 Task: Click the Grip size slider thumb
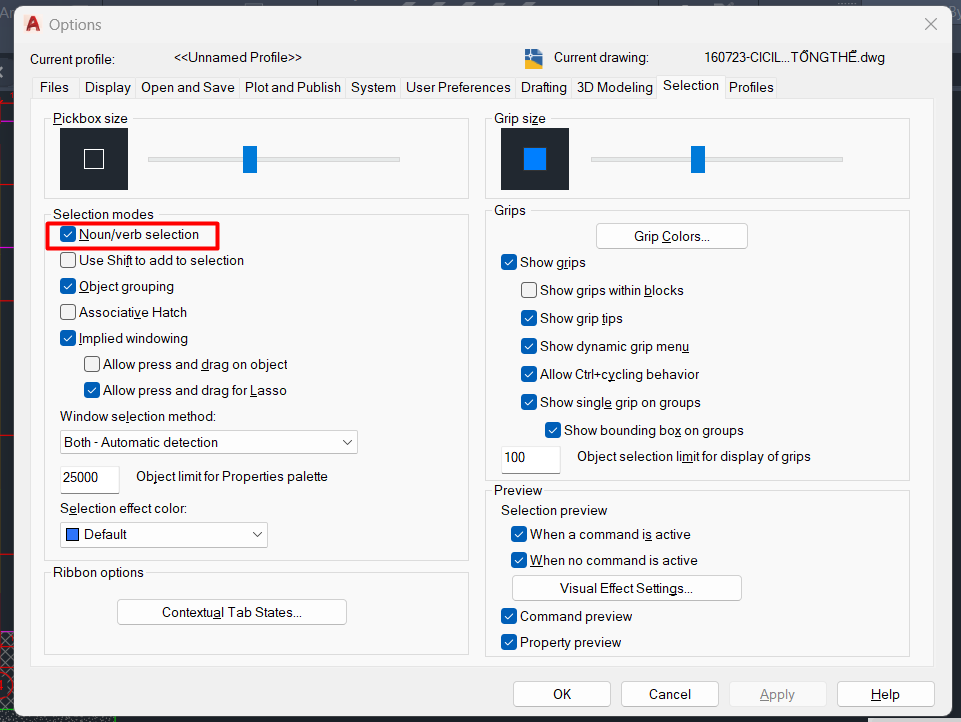tap(698, 159)
